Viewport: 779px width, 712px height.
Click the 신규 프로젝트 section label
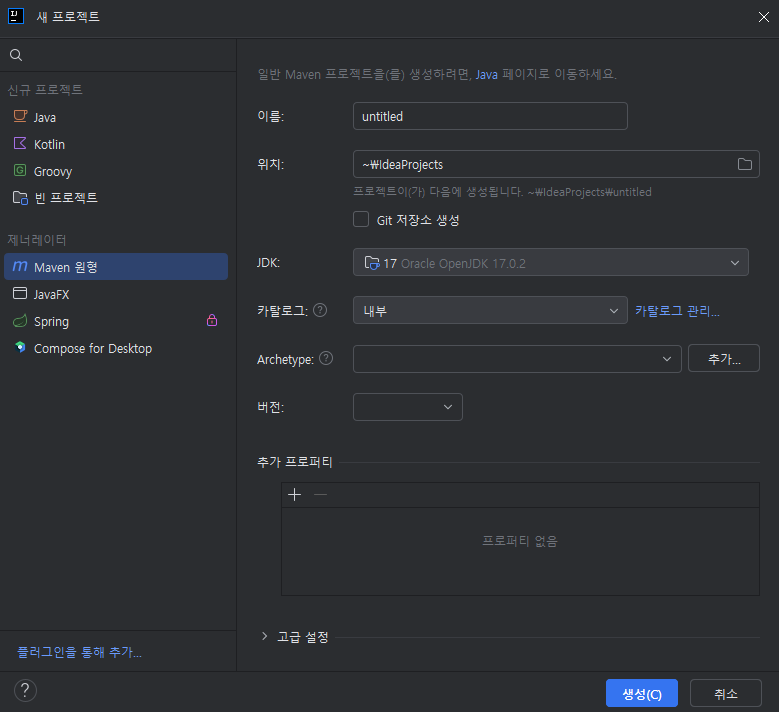point(45,90)
